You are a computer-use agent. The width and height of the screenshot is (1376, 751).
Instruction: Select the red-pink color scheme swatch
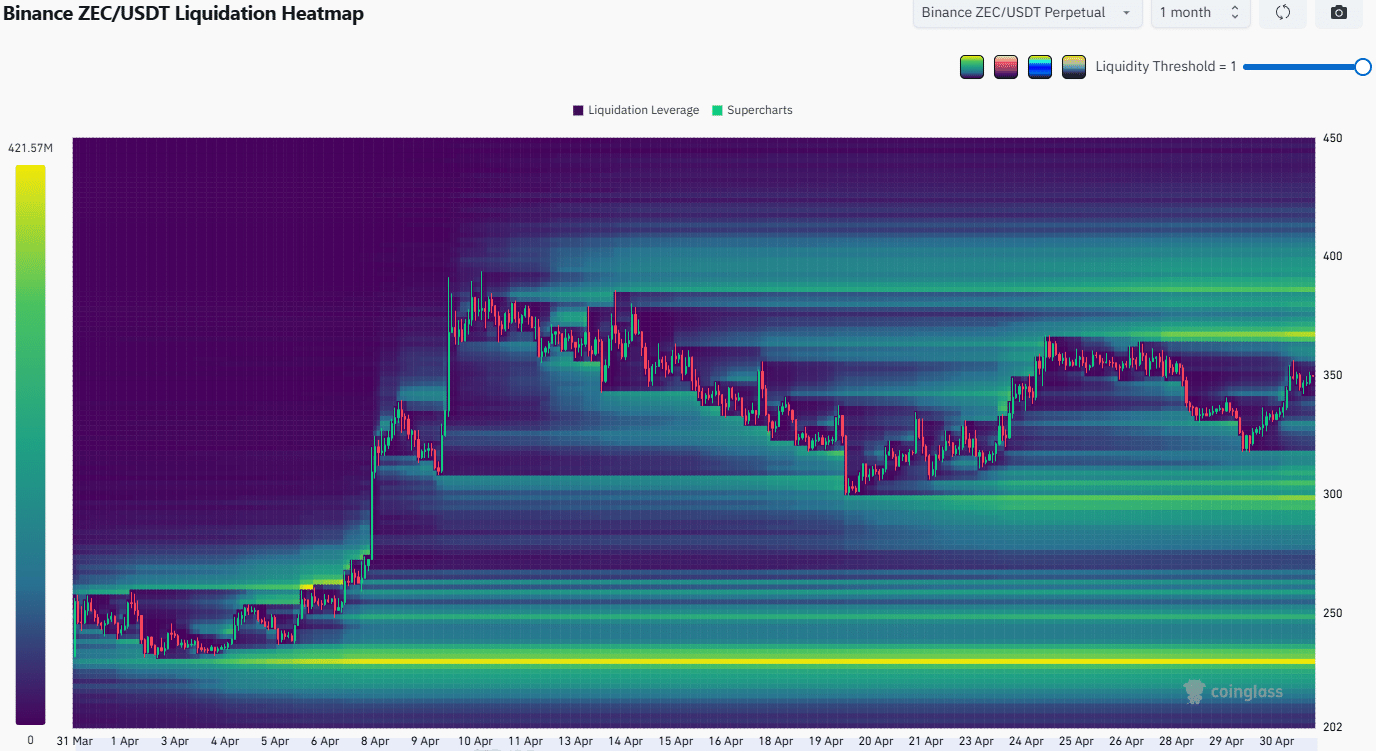(1006, 67)
